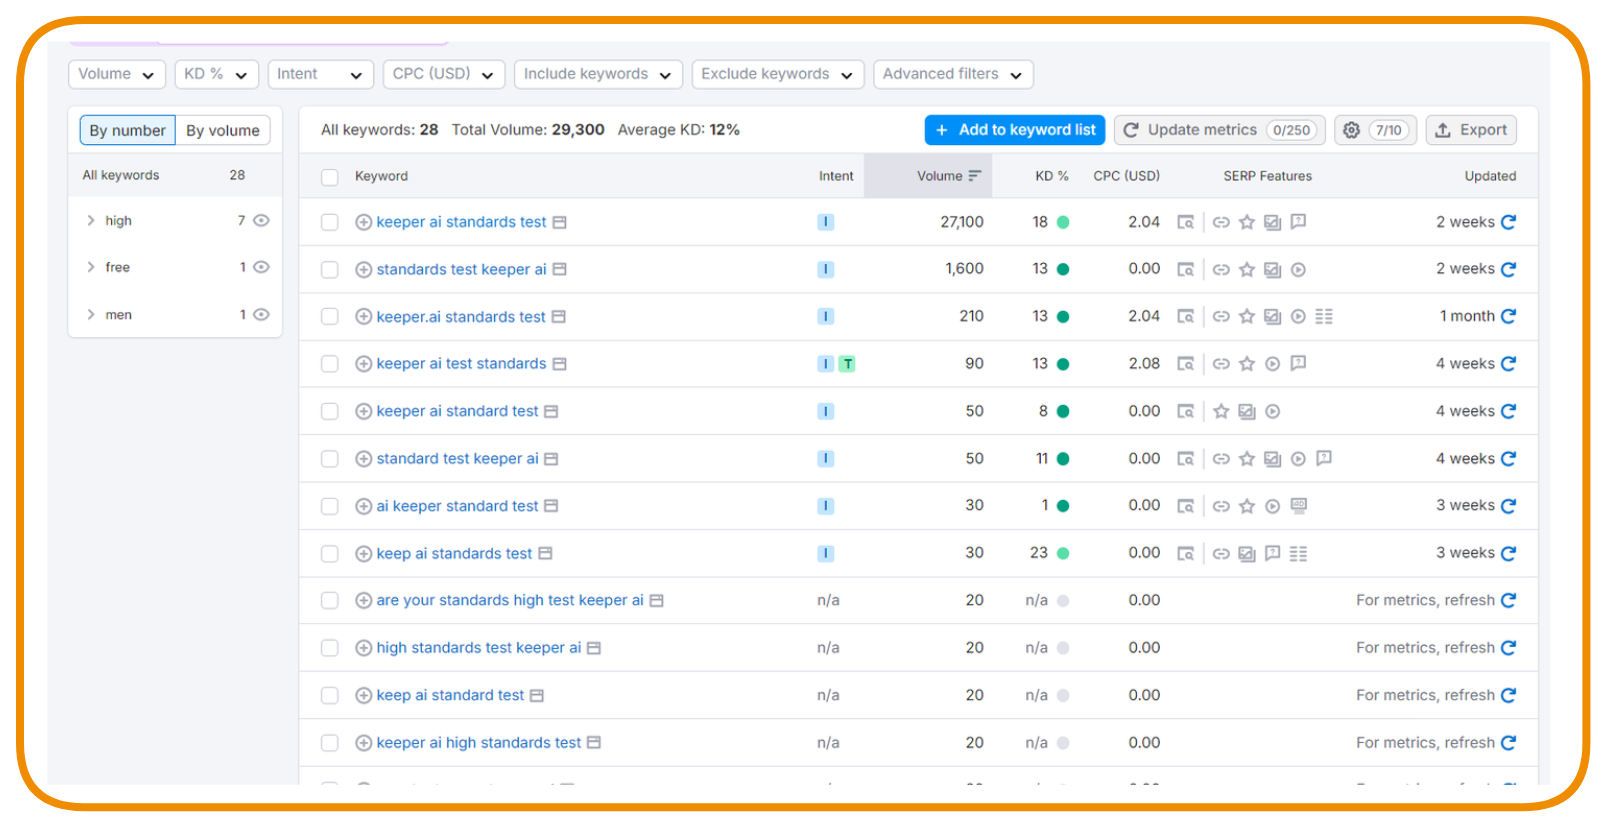Viewport: 1606px width, 827px height.
Task: Click informational intent badge for keeper ai standards test
Action: [825, 222]
